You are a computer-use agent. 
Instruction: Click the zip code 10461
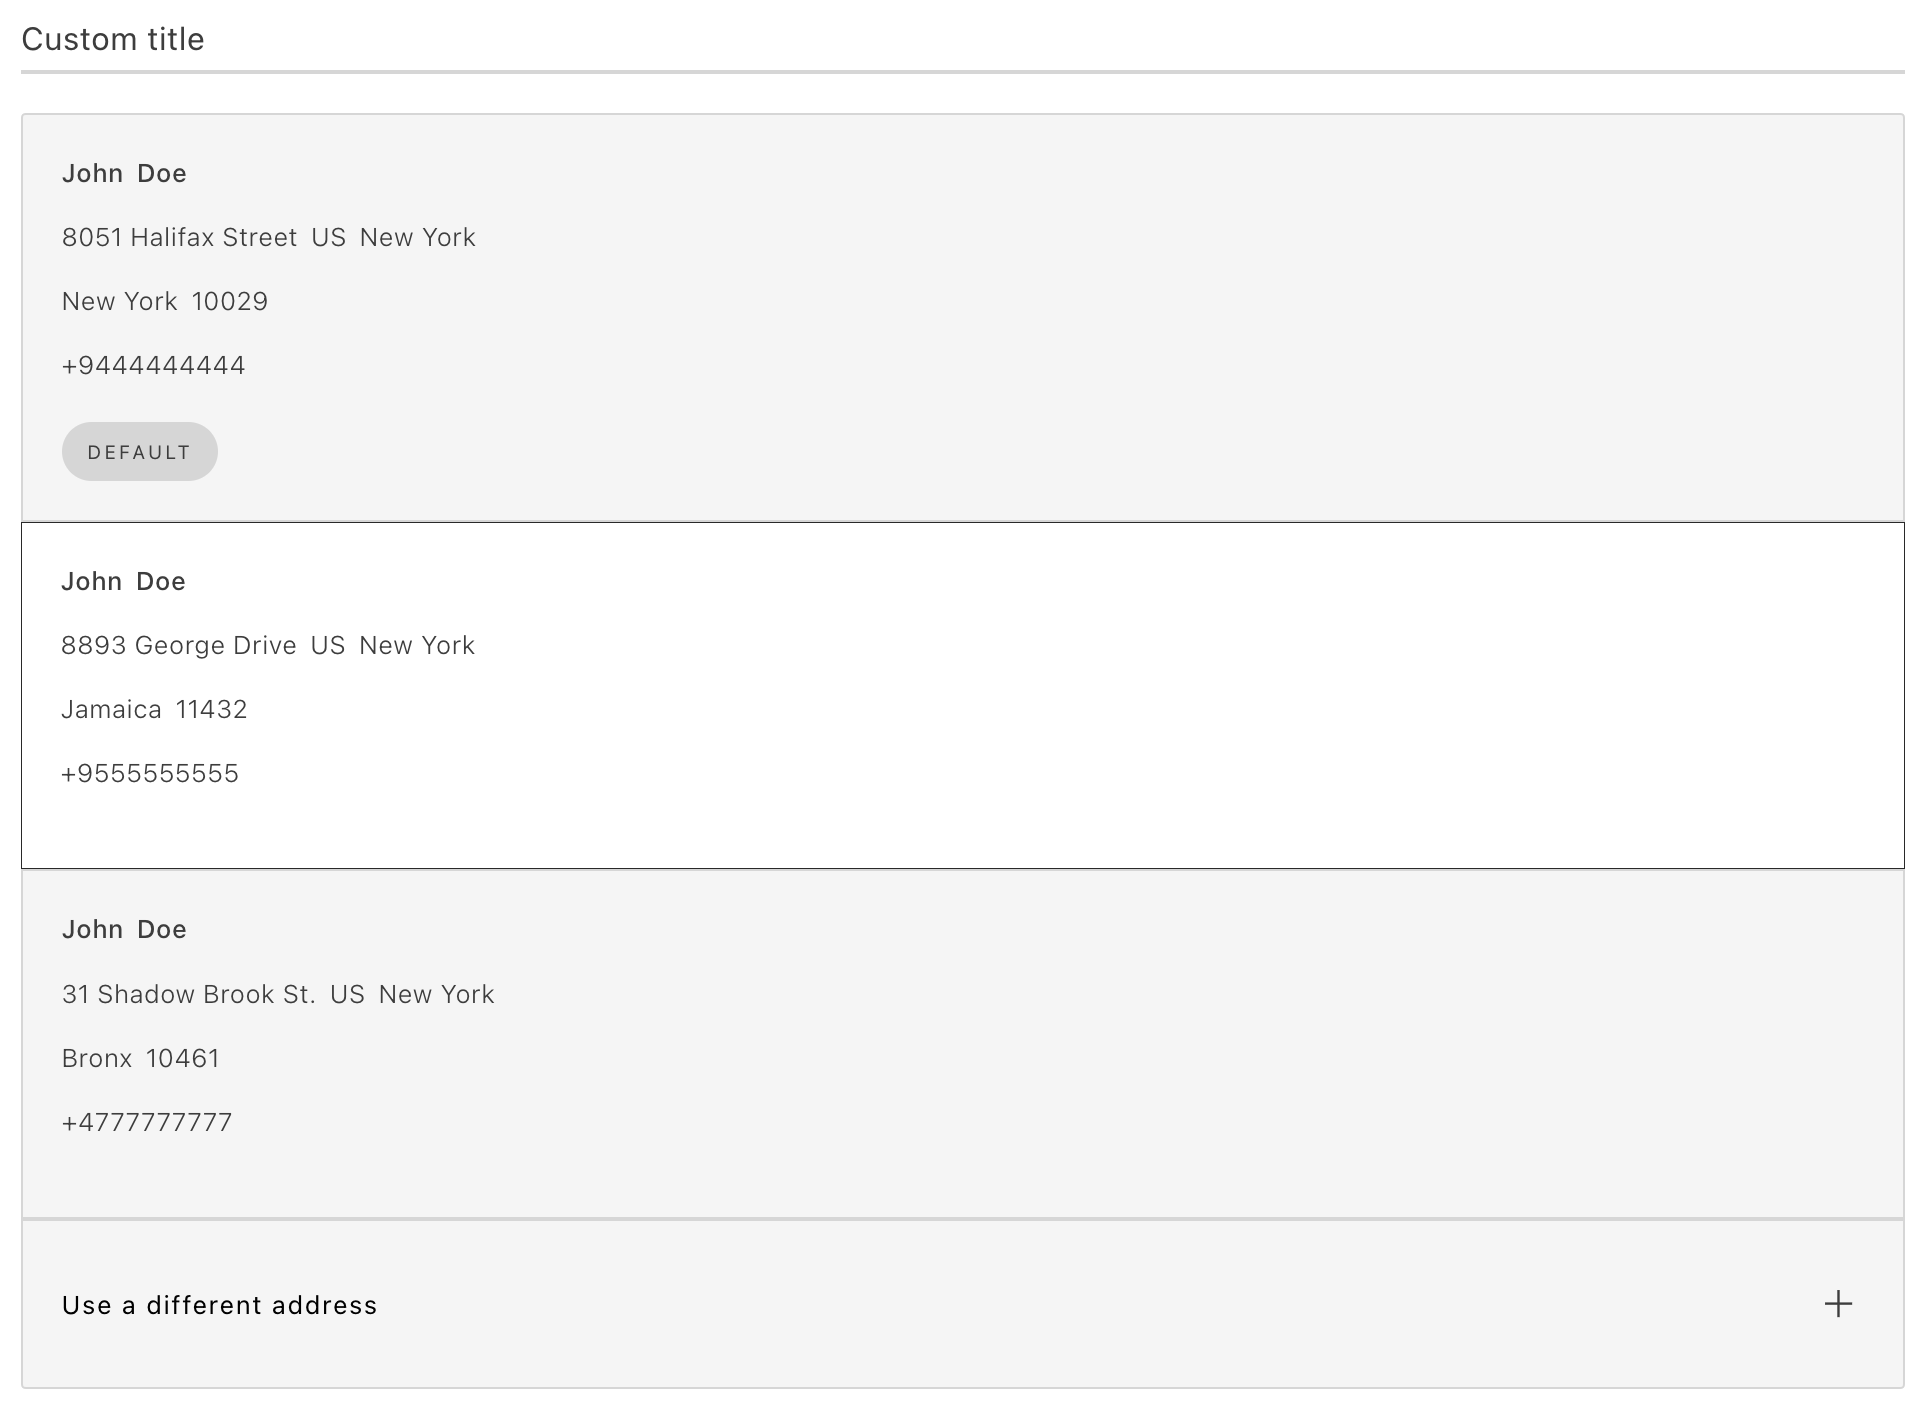tap(182, 1058)
